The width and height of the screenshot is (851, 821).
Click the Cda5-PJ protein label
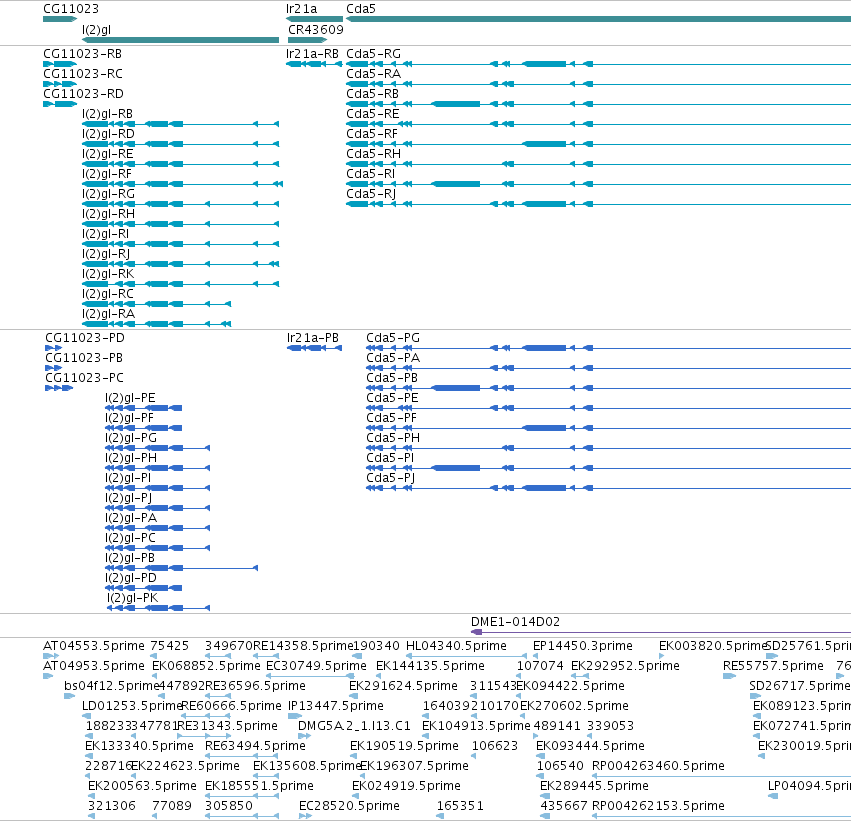(x=391, y=478)
